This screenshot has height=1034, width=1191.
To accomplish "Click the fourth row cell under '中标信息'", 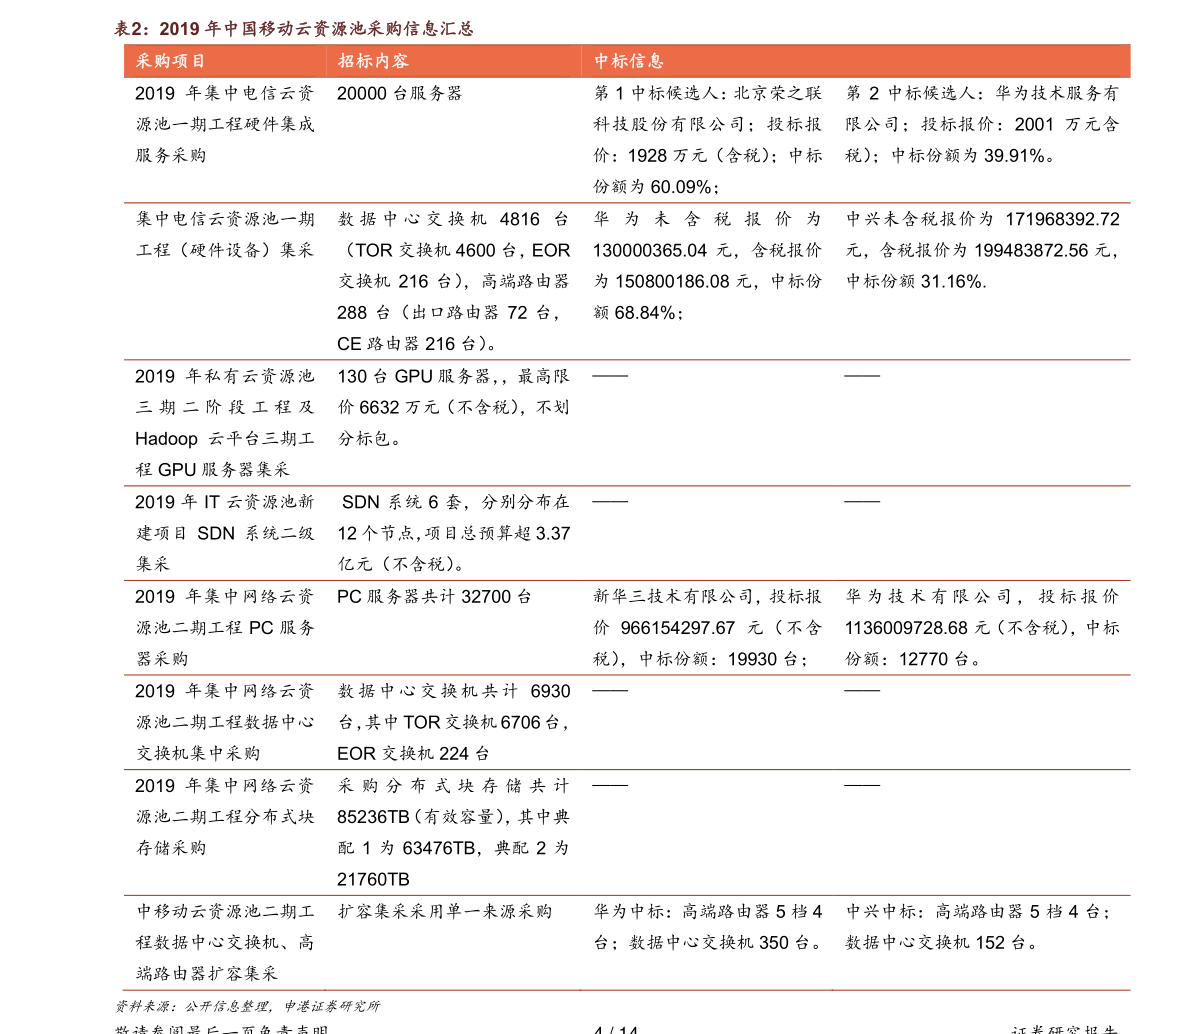I will click(x=860, y=533).
